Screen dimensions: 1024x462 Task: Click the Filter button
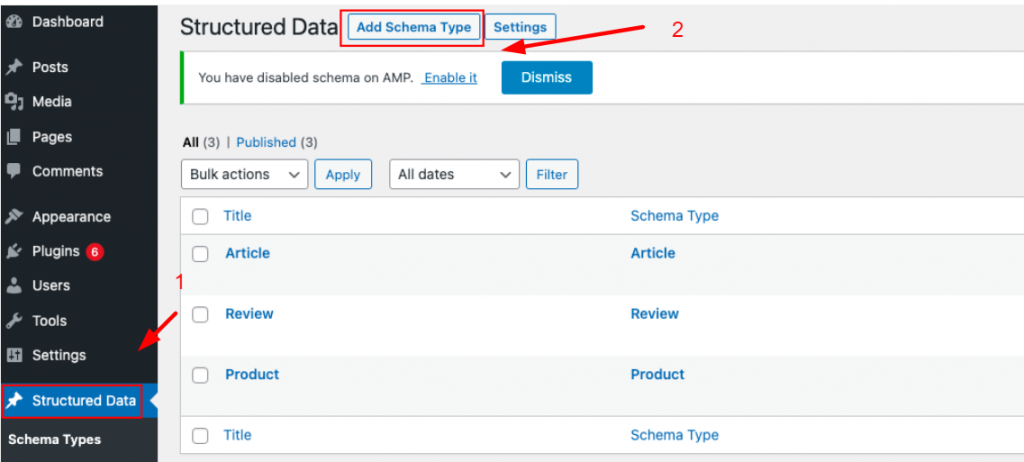click(x=552, y=174)
